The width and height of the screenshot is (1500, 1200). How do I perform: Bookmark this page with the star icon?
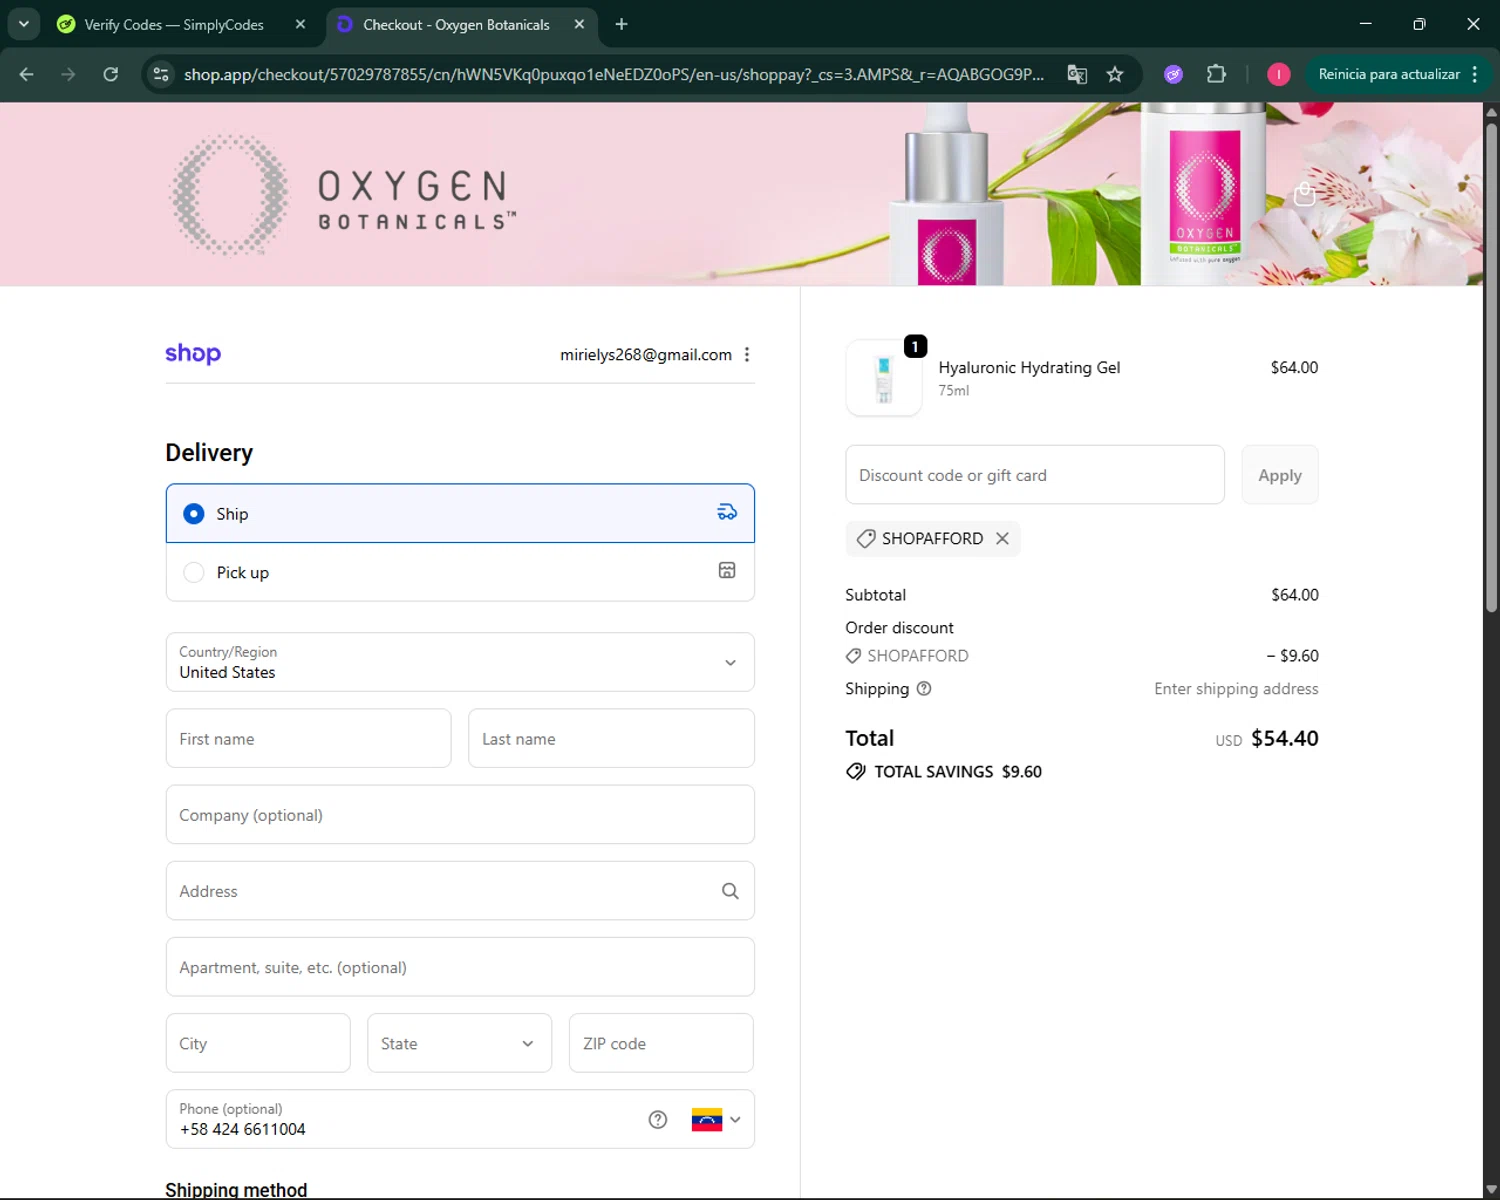click(1115, 74)
